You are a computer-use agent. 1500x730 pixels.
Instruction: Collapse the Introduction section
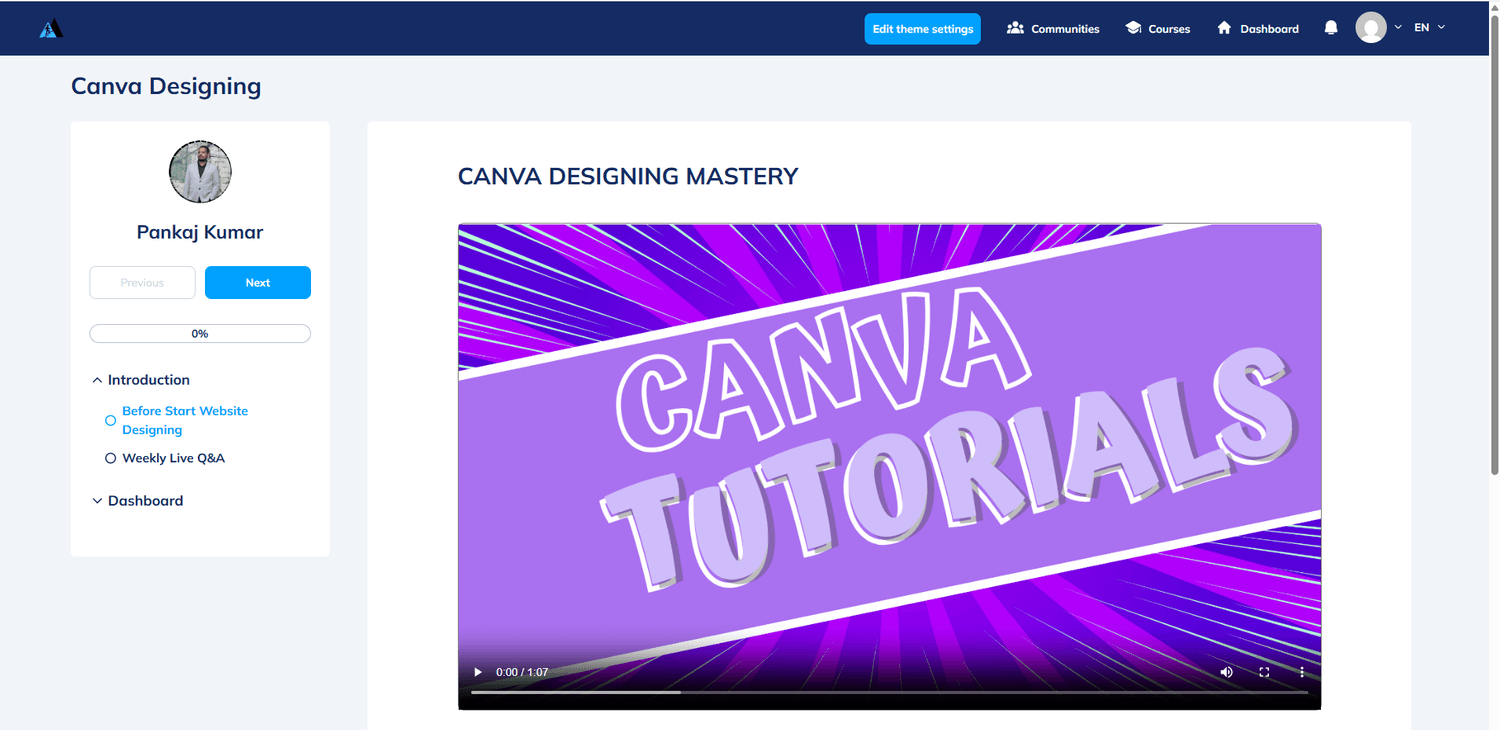(97, 380)
